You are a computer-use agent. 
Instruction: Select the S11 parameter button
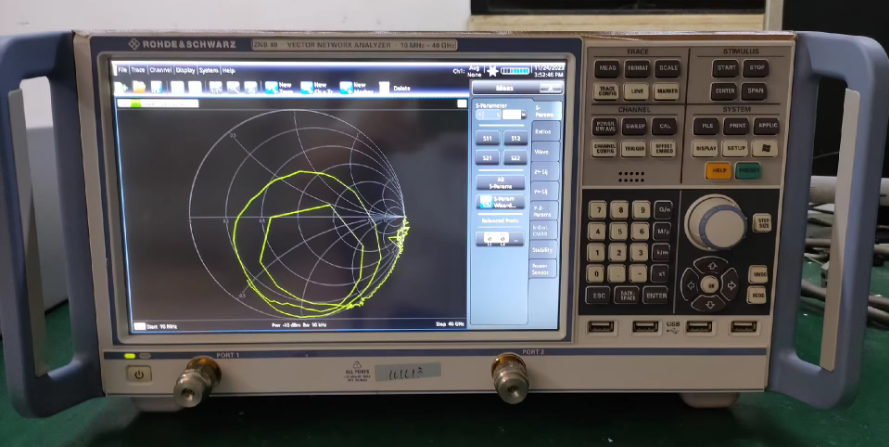click(x=487, y=138)
